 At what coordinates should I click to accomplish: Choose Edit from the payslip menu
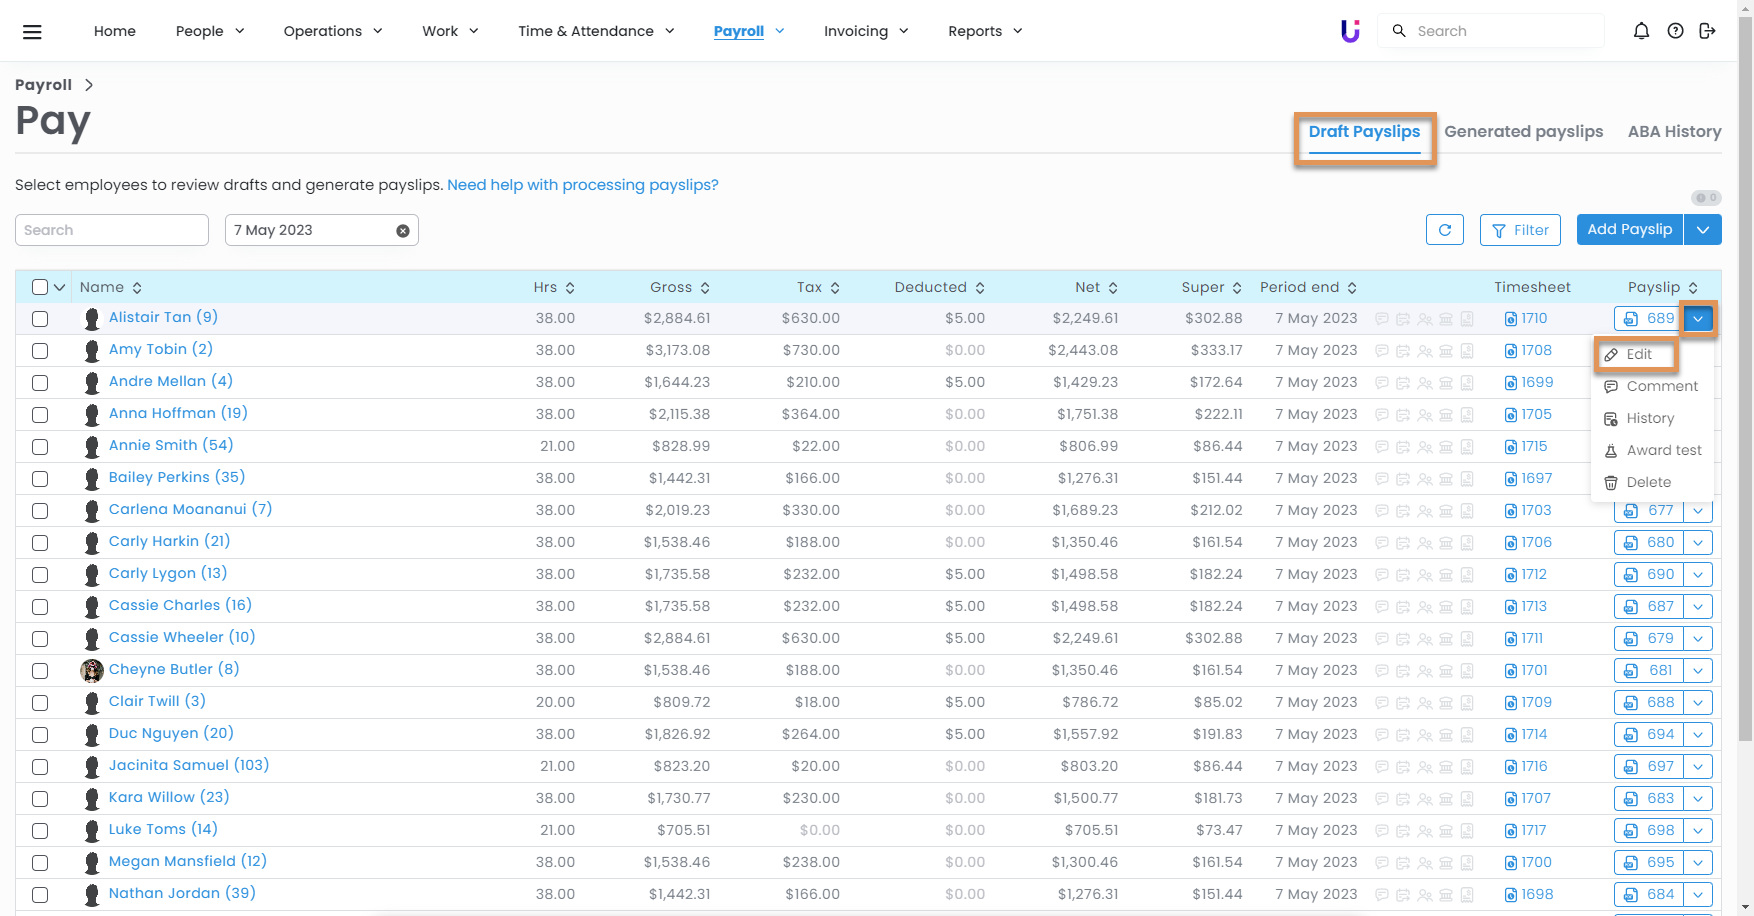tap(1637, 355)
